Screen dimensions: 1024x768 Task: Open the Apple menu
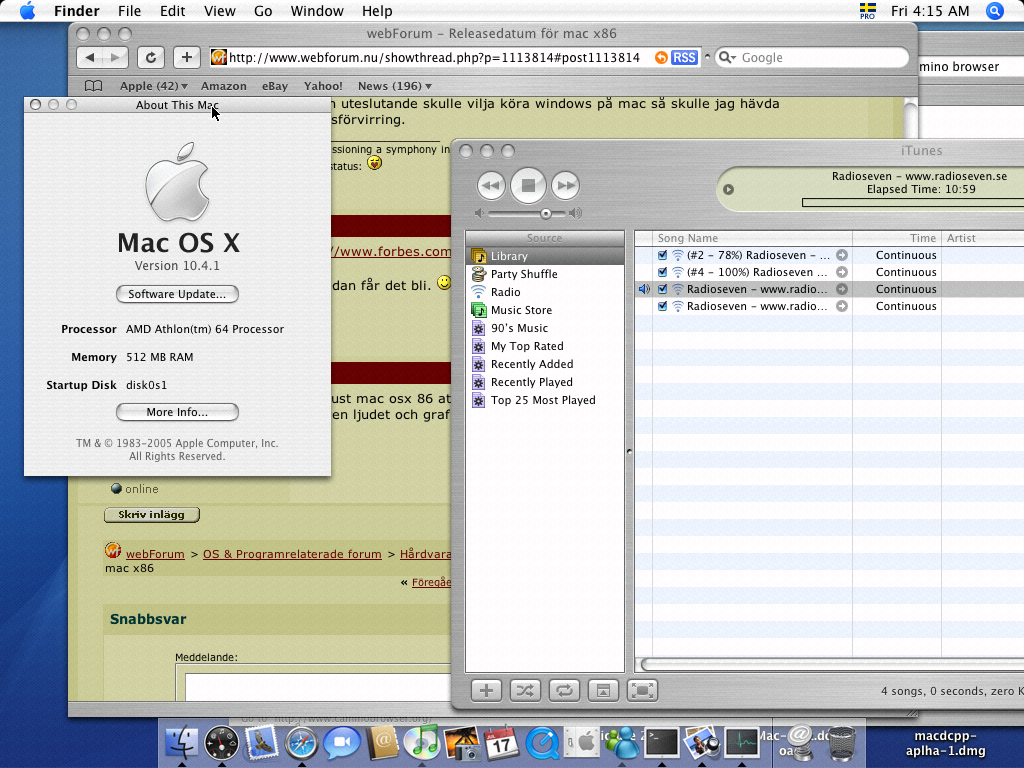tap(27, 11)
